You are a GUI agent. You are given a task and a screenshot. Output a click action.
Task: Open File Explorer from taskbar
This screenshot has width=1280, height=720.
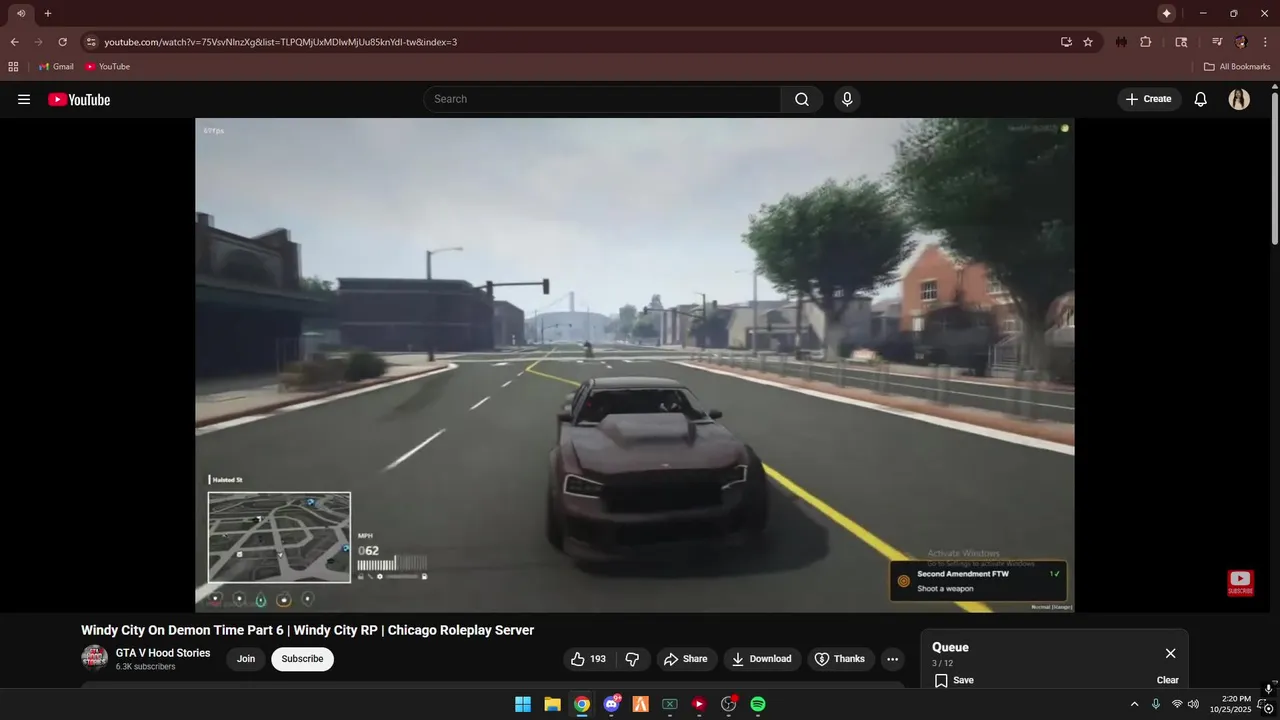[x=552, y=704]
